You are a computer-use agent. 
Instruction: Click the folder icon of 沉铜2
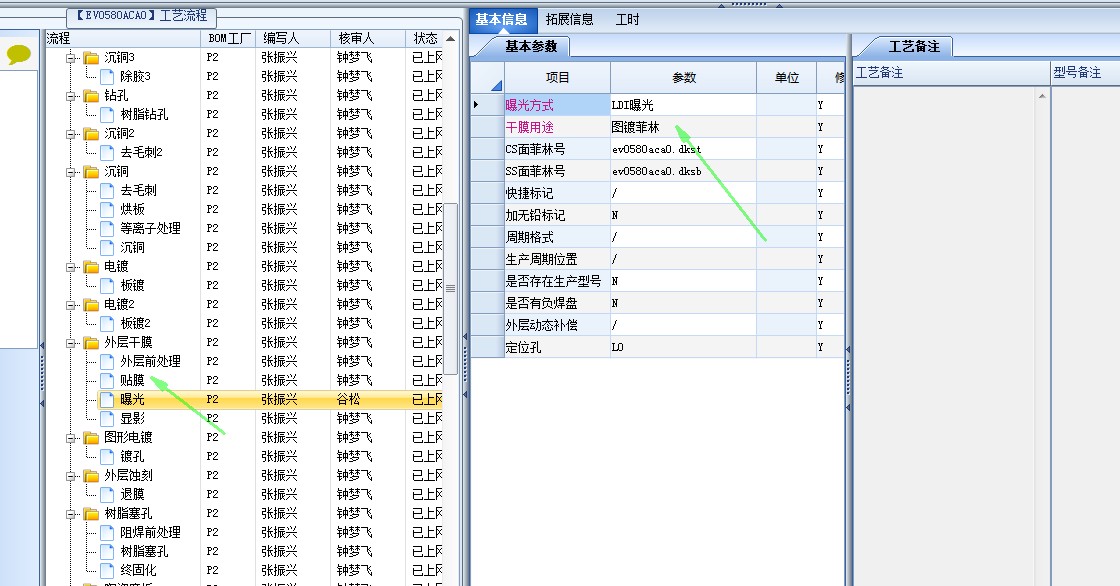91,133
